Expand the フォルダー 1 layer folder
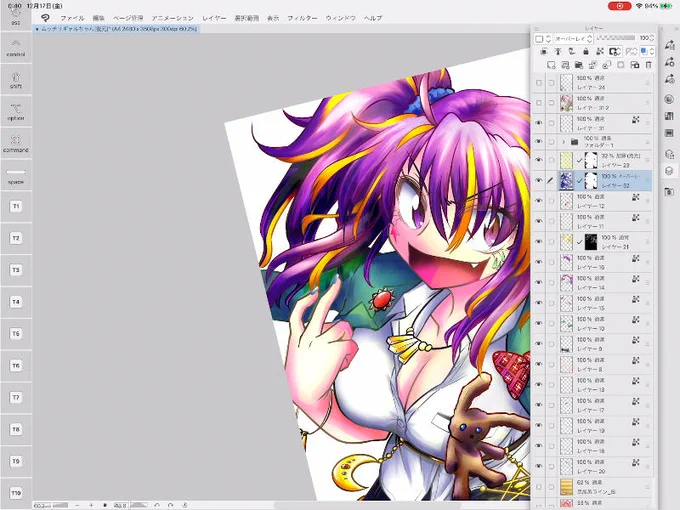Screen dimensions: 680x510 pos(563,142)
